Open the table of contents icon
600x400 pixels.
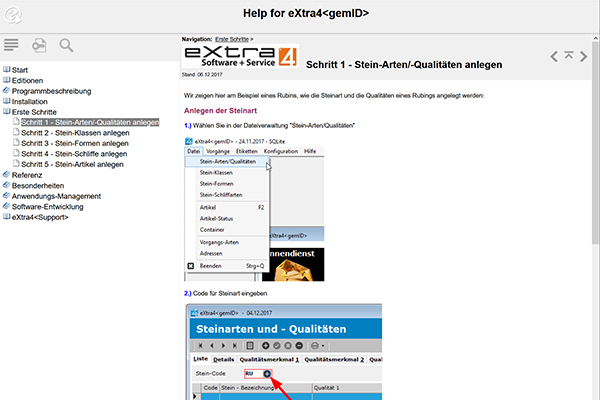pos(12,45)
